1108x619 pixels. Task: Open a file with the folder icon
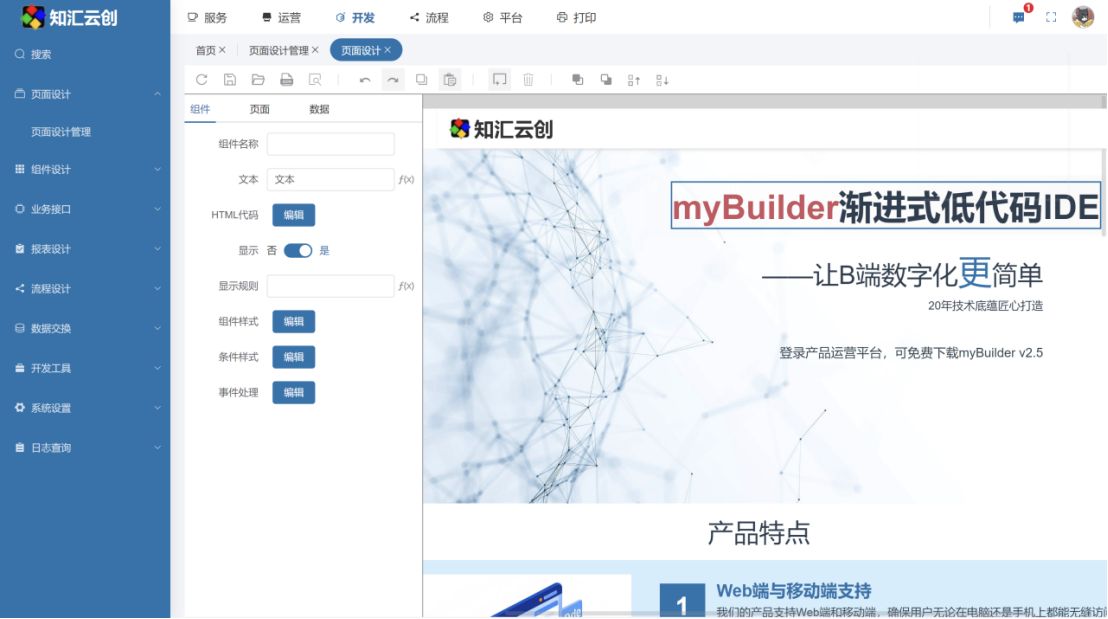pyautogui.click(x=258, y=80)
